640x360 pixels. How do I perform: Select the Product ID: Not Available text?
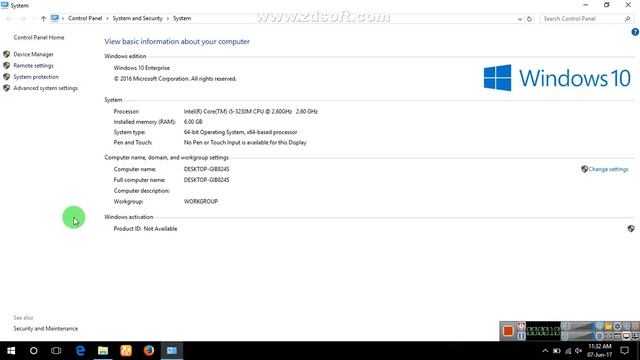[x=145, y=229]
